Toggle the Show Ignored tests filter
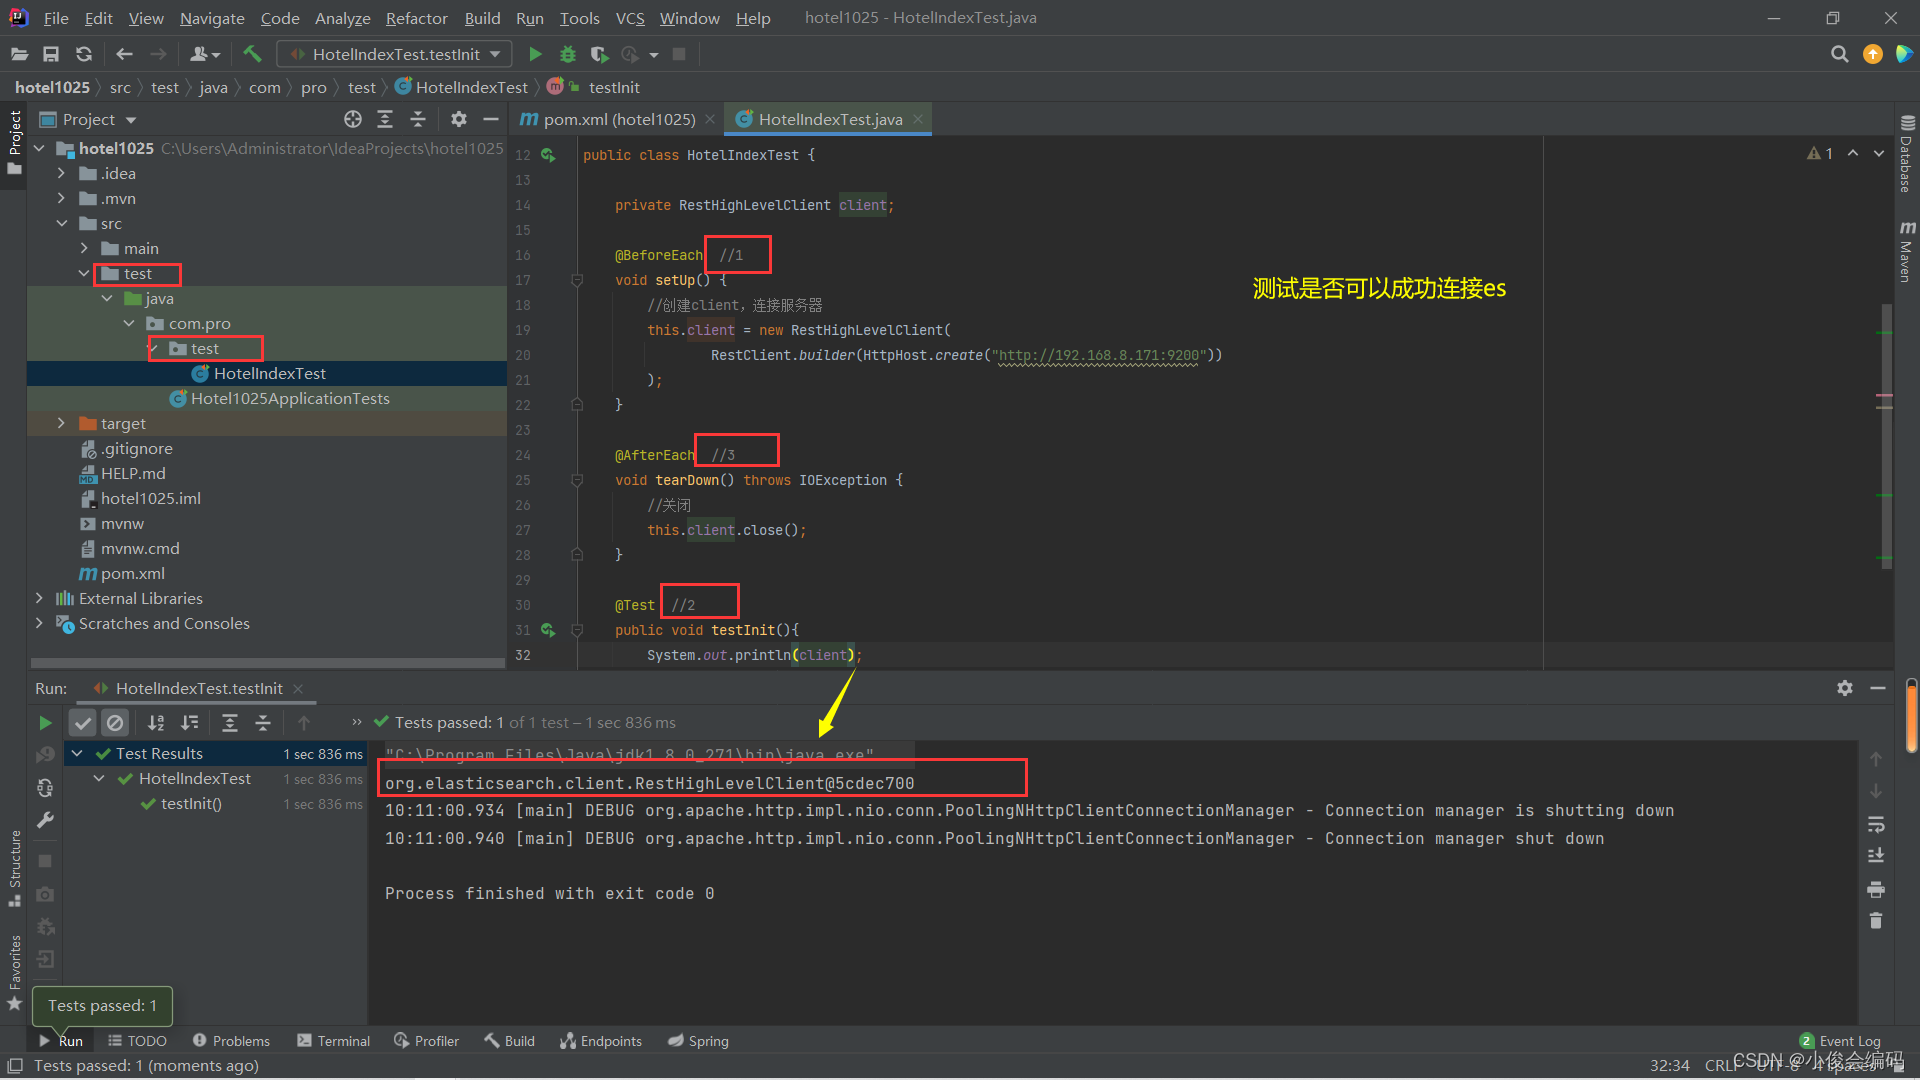This screenshot has width=1920, height=1080. [x=115, y=722]
